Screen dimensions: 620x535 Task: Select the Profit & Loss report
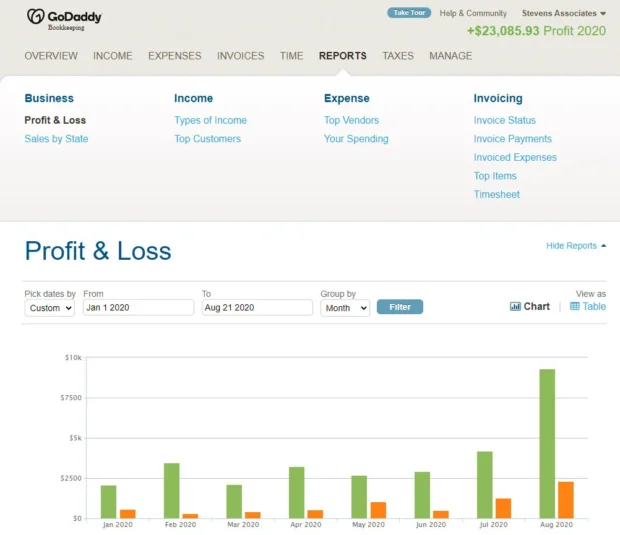(x=55, y=120)
